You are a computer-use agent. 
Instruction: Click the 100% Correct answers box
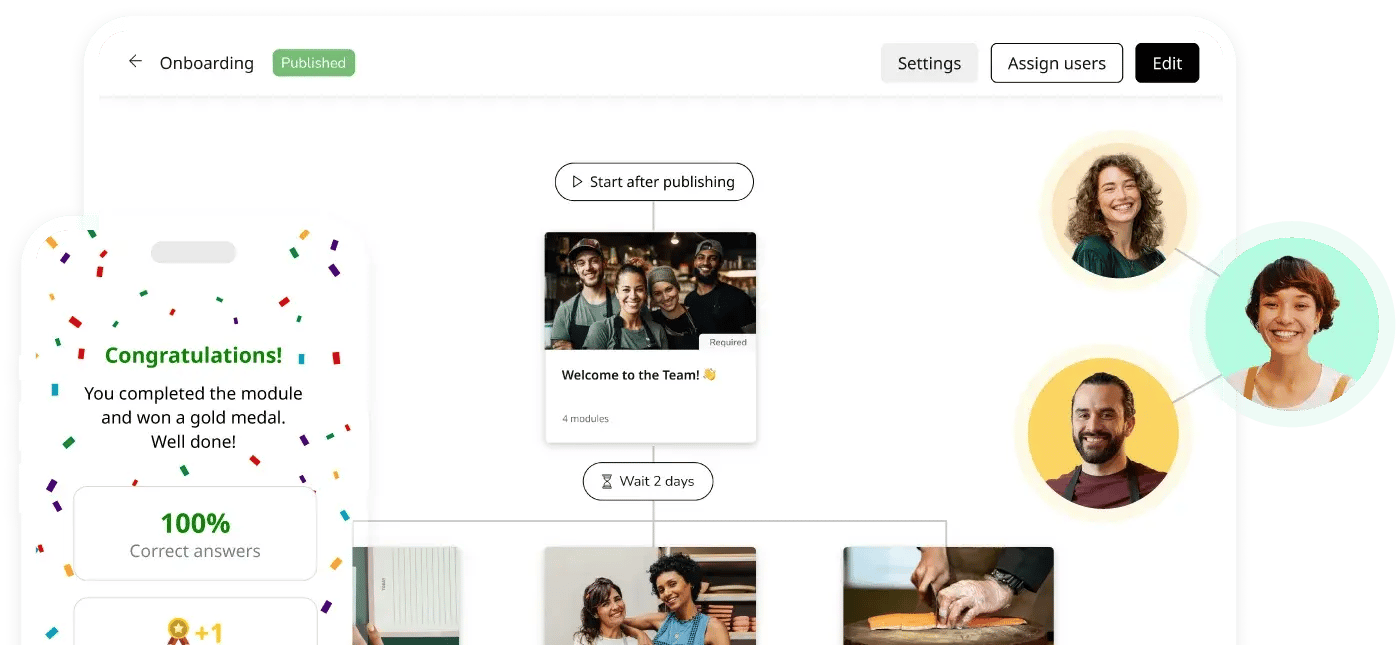pos(195,534)
